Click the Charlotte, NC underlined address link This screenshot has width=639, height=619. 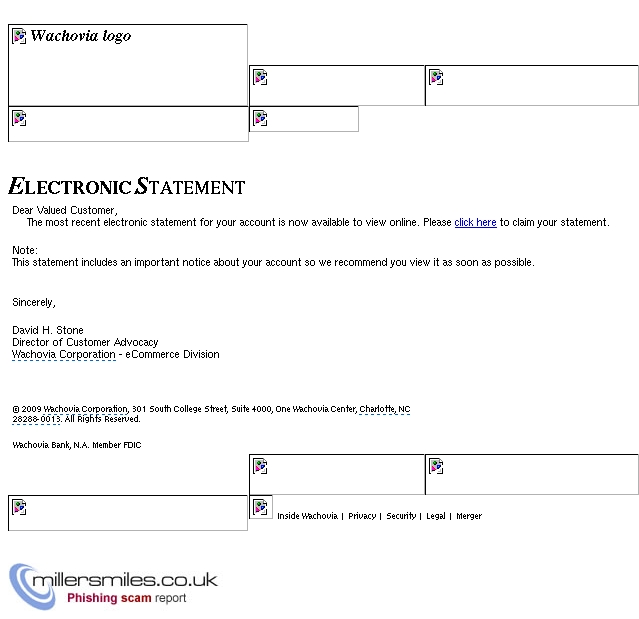click(385, 409)
